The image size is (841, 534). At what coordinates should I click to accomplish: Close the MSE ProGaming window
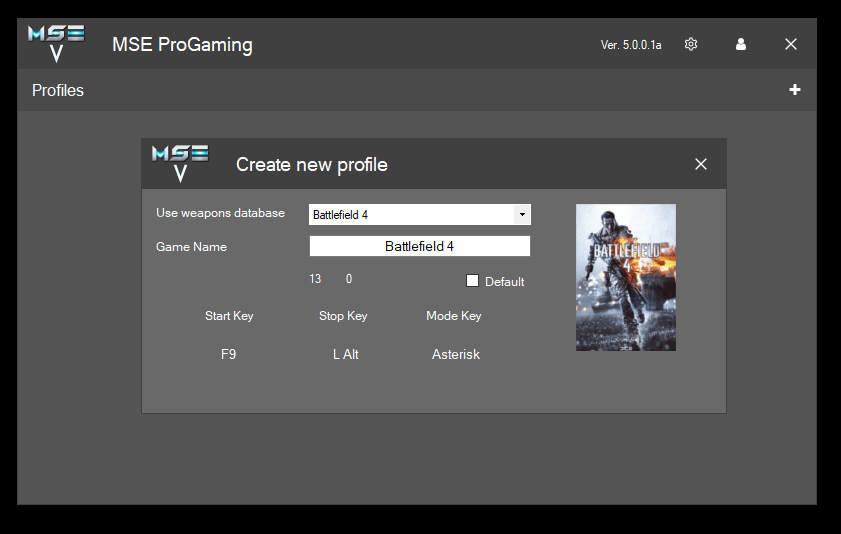[791, 44]
